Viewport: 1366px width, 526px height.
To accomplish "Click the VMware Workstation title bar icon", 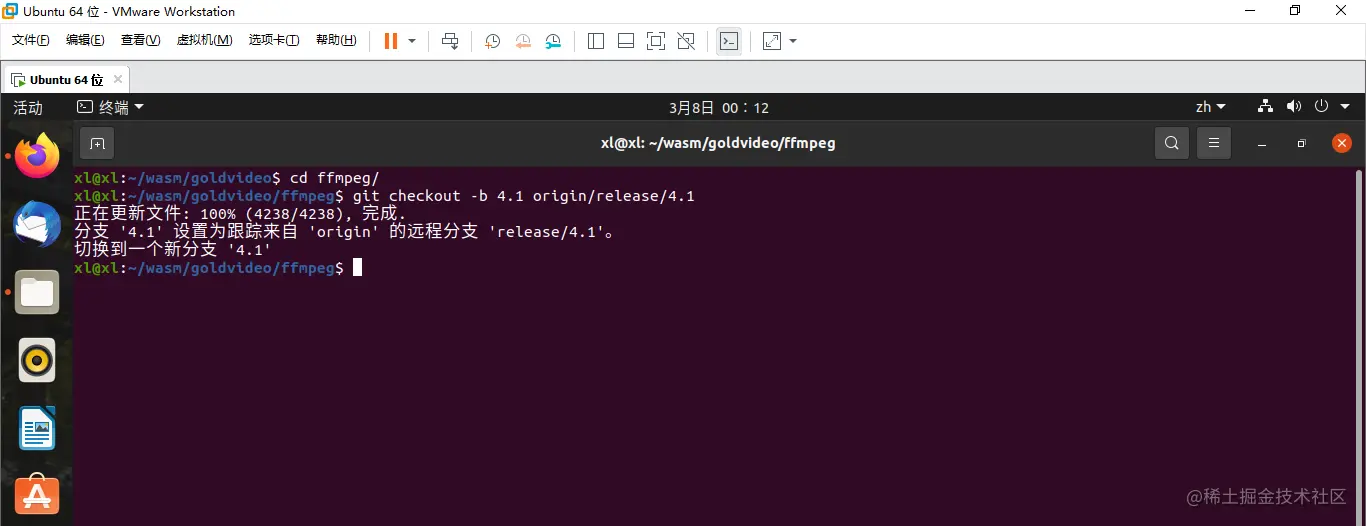I will (x=10, y=11).
